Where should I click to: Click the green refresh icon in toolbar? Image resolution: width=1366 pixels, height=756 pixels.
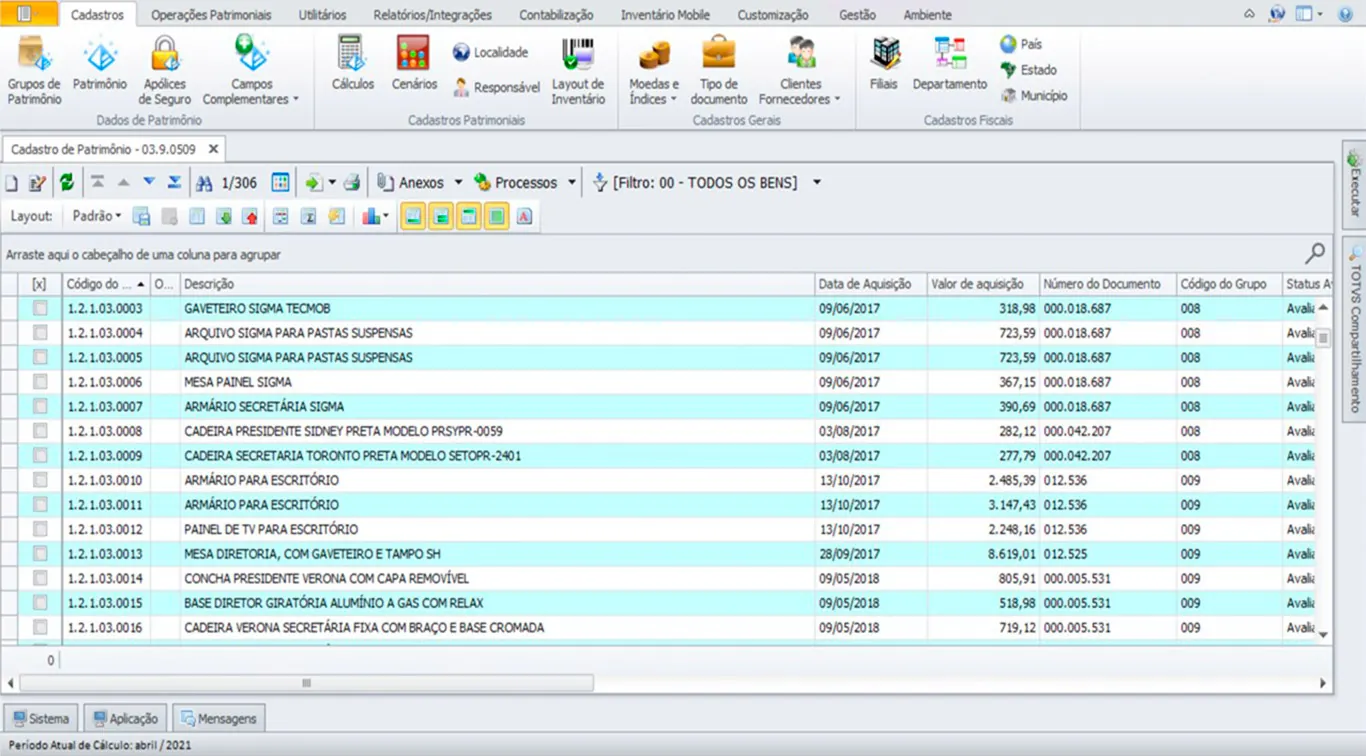66,183
